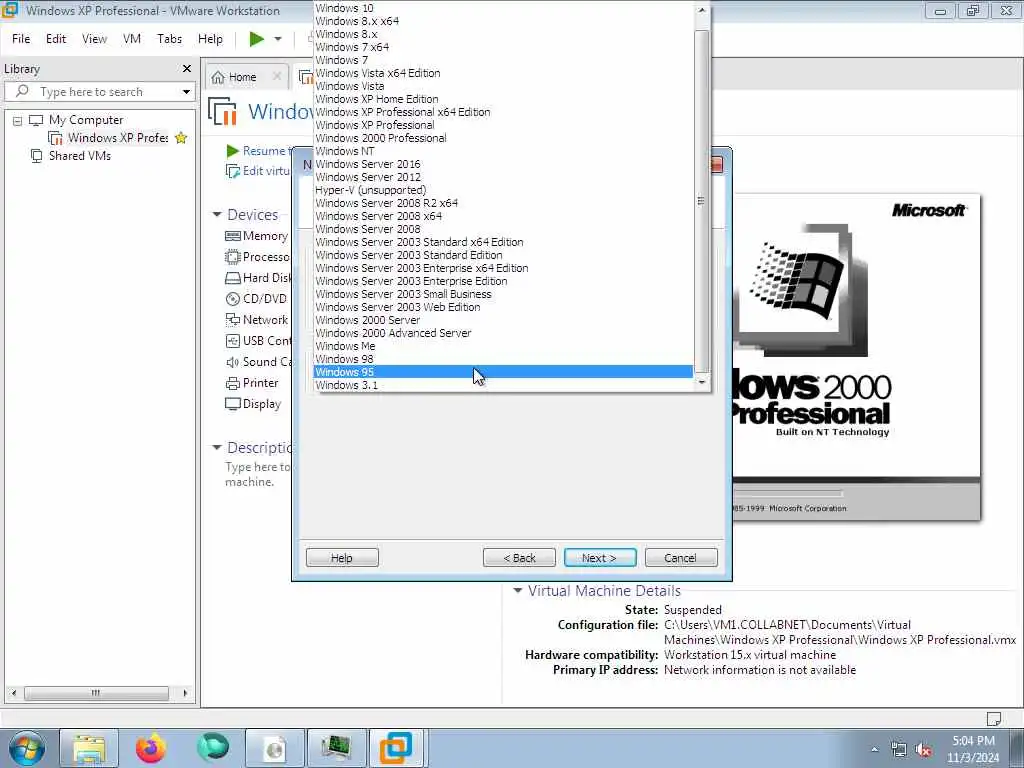The width and height of the screenshot is (1024, 768).
Task: Click the Windows XP Professional VM icon in Library
Action: click(56, 138)
